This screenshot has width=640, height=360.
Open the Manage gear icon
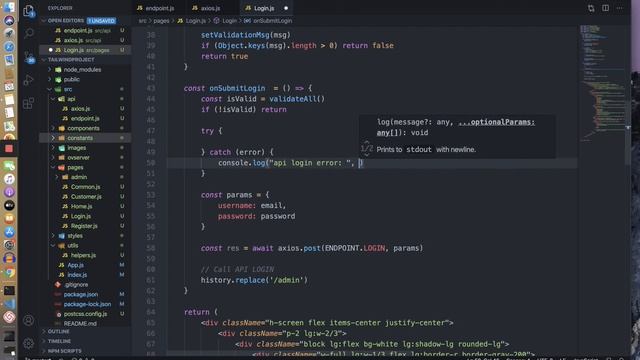point(29,343)
